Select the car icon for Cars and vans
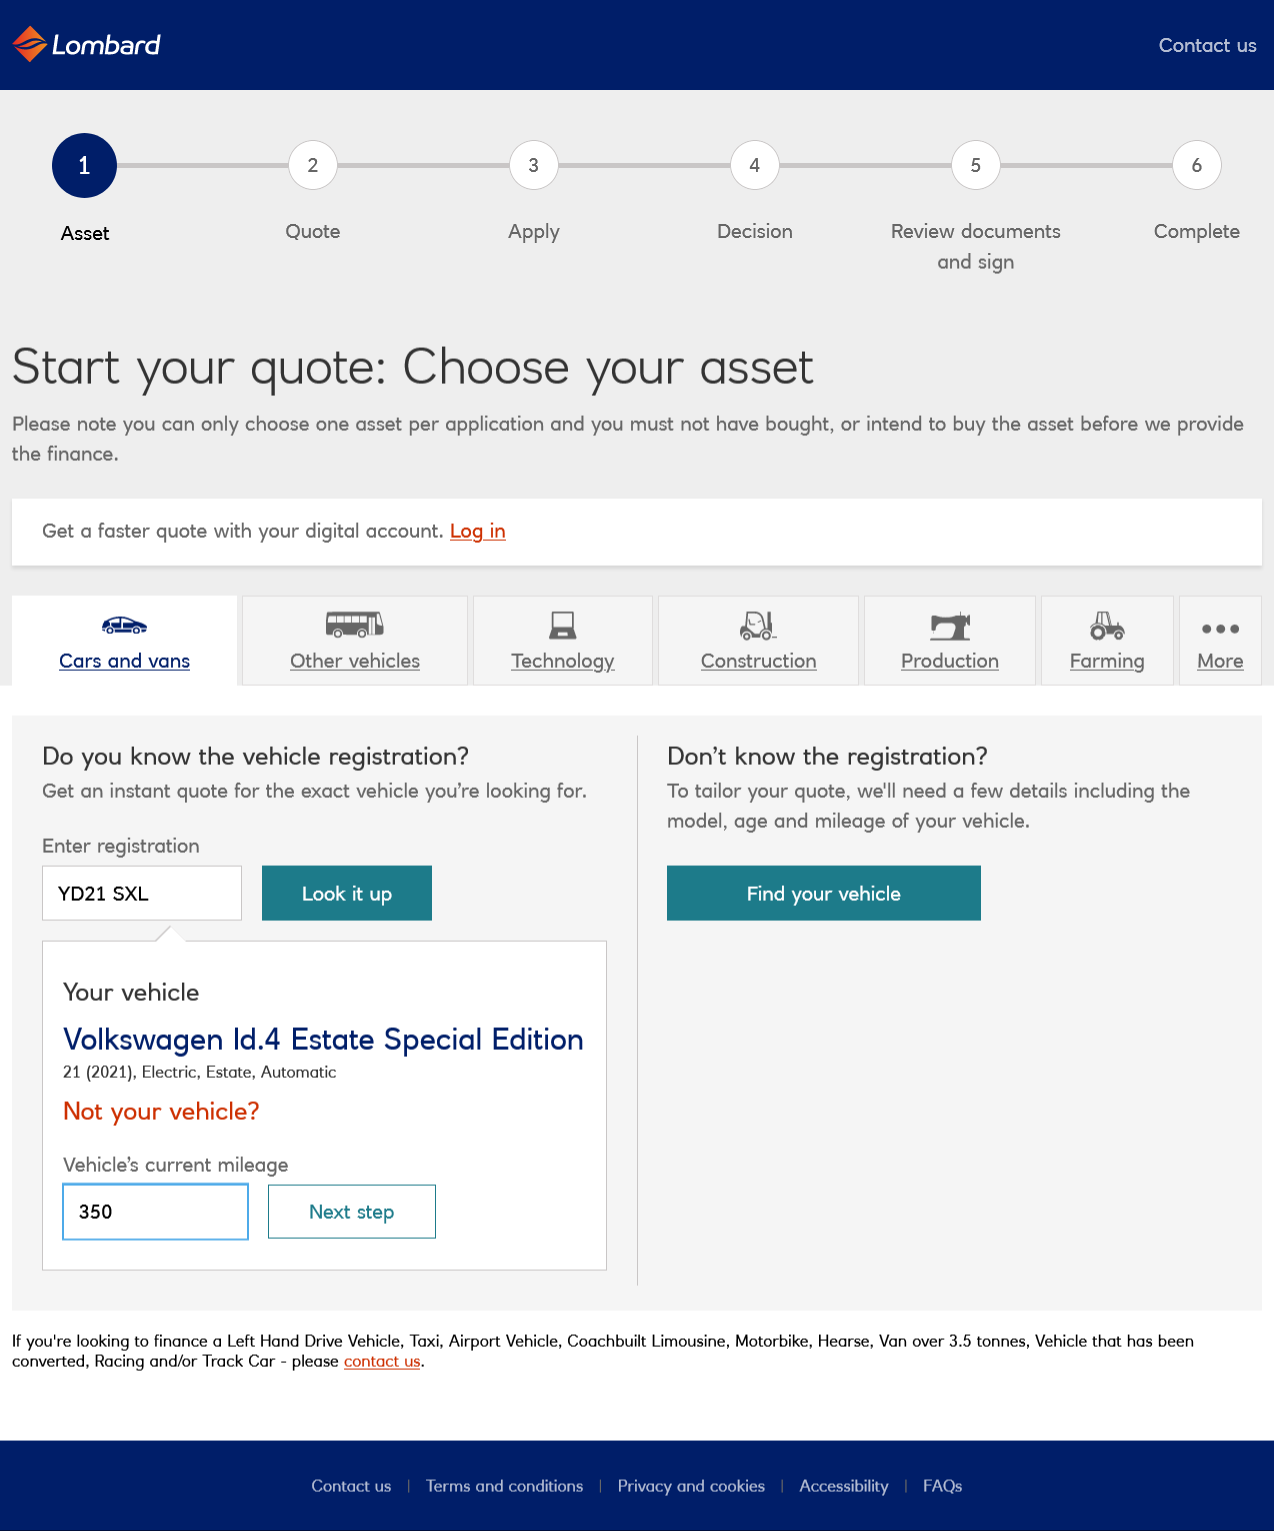 pos(124,626)
